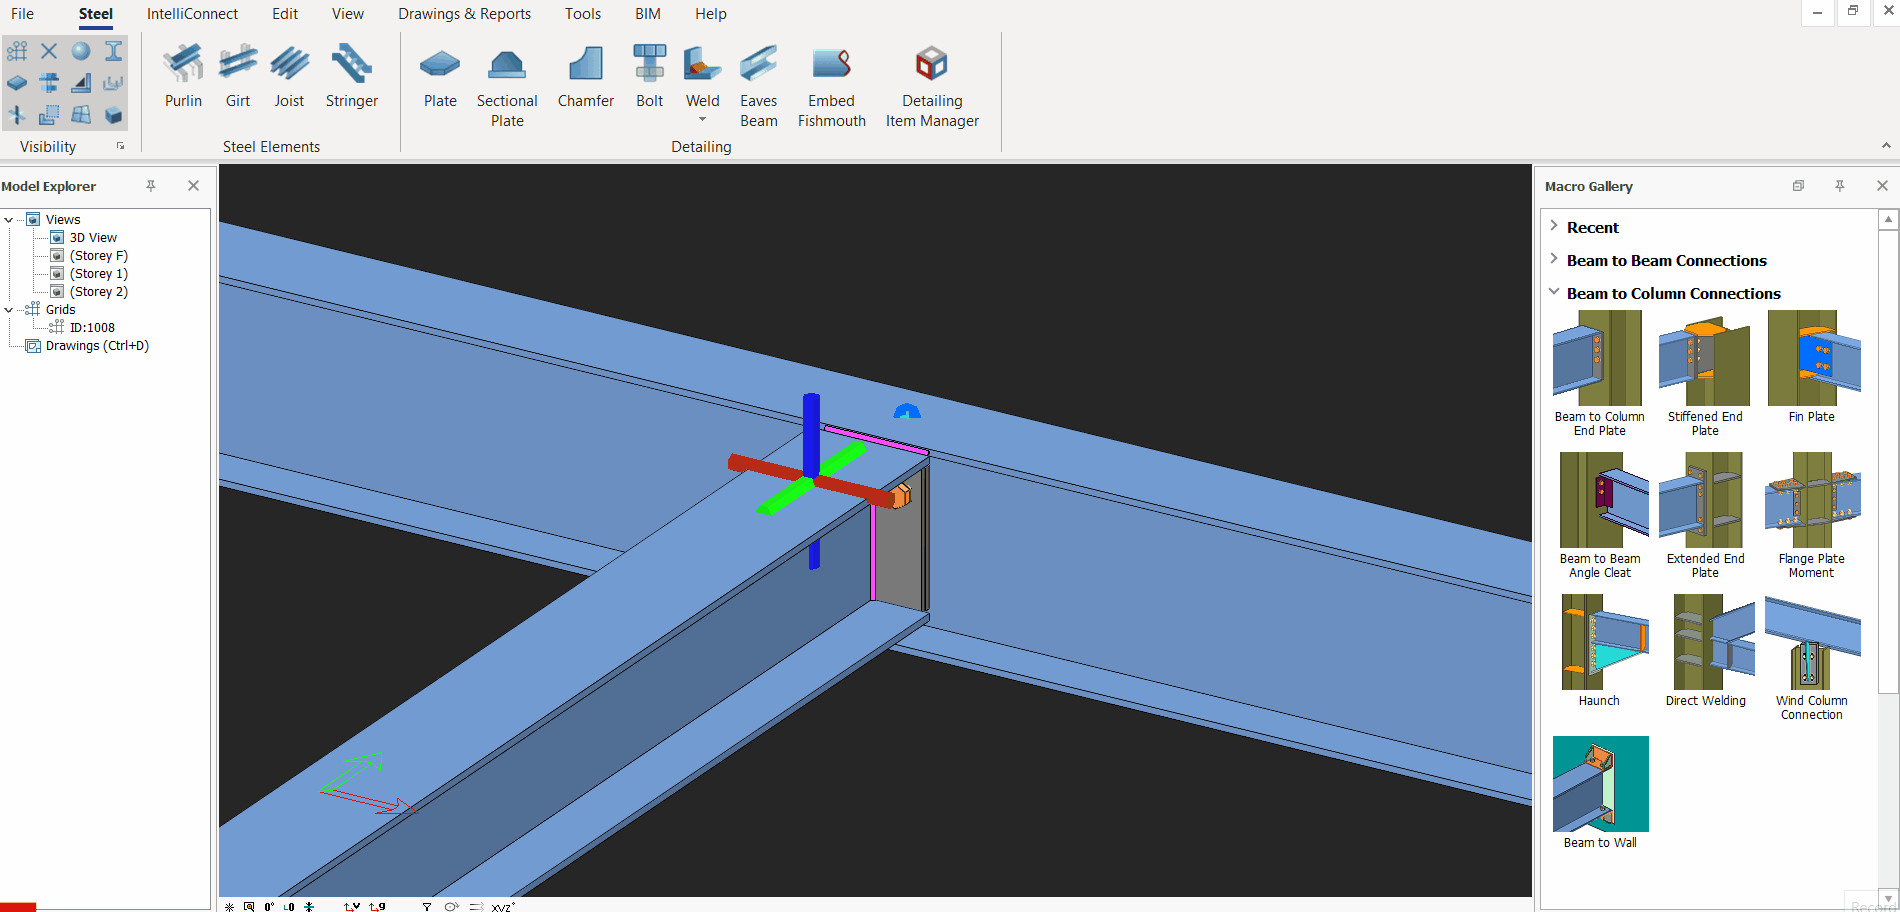The image size is (1900, 912).
Task: Open the Weld dropdown arrow
Action: click(x=702, y=120)
